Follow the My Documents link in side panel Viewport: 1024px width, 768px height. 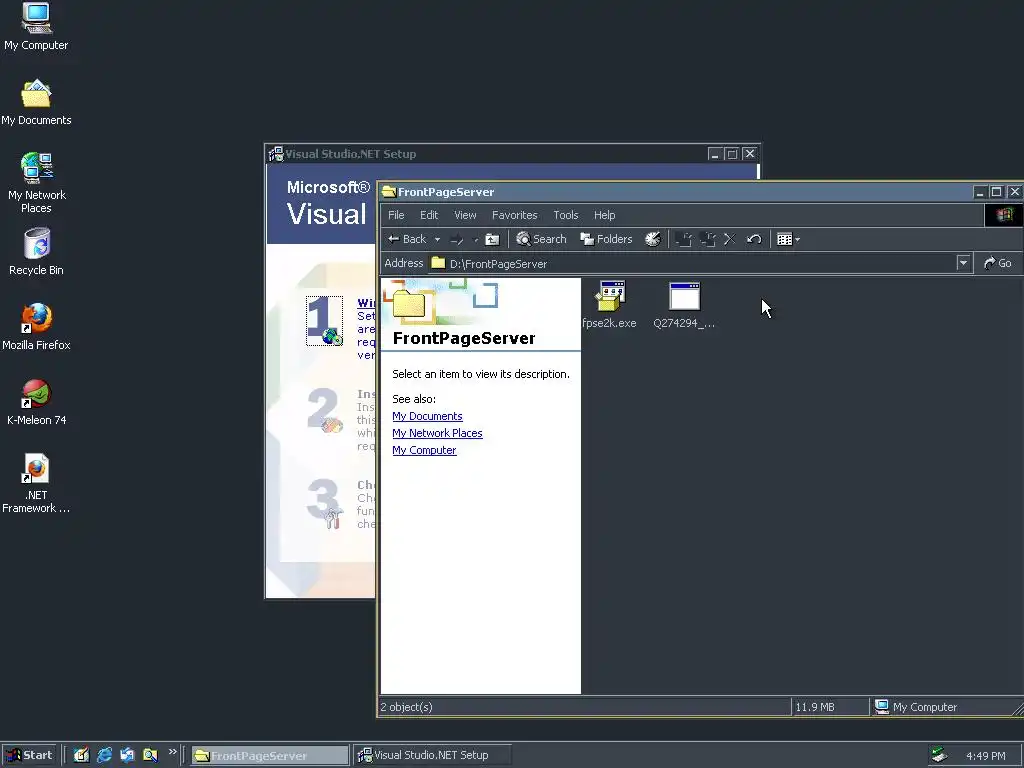click(427, 416)
